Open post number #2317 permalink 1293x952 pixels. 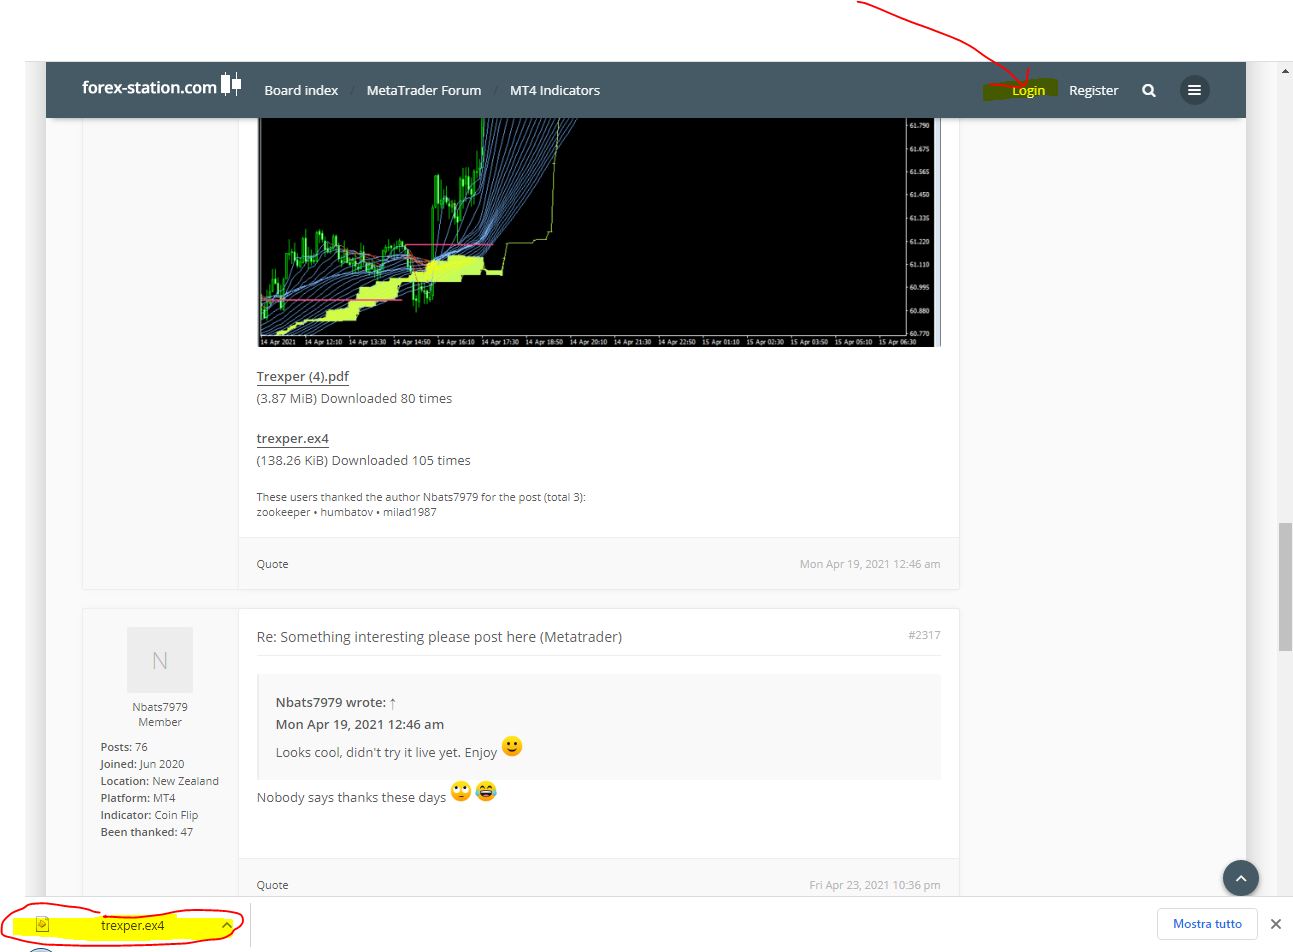point(924,635)
